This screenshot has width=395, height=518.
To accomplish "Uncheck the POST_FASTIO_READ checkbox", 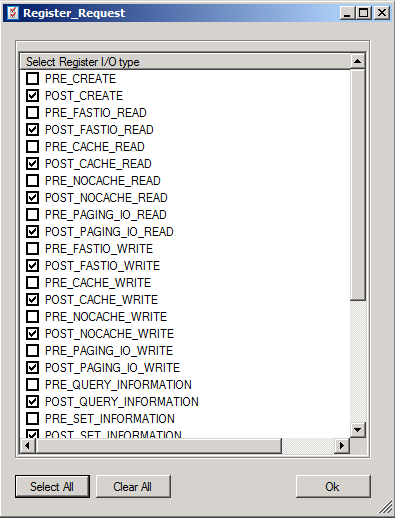I will pos(32,130).
